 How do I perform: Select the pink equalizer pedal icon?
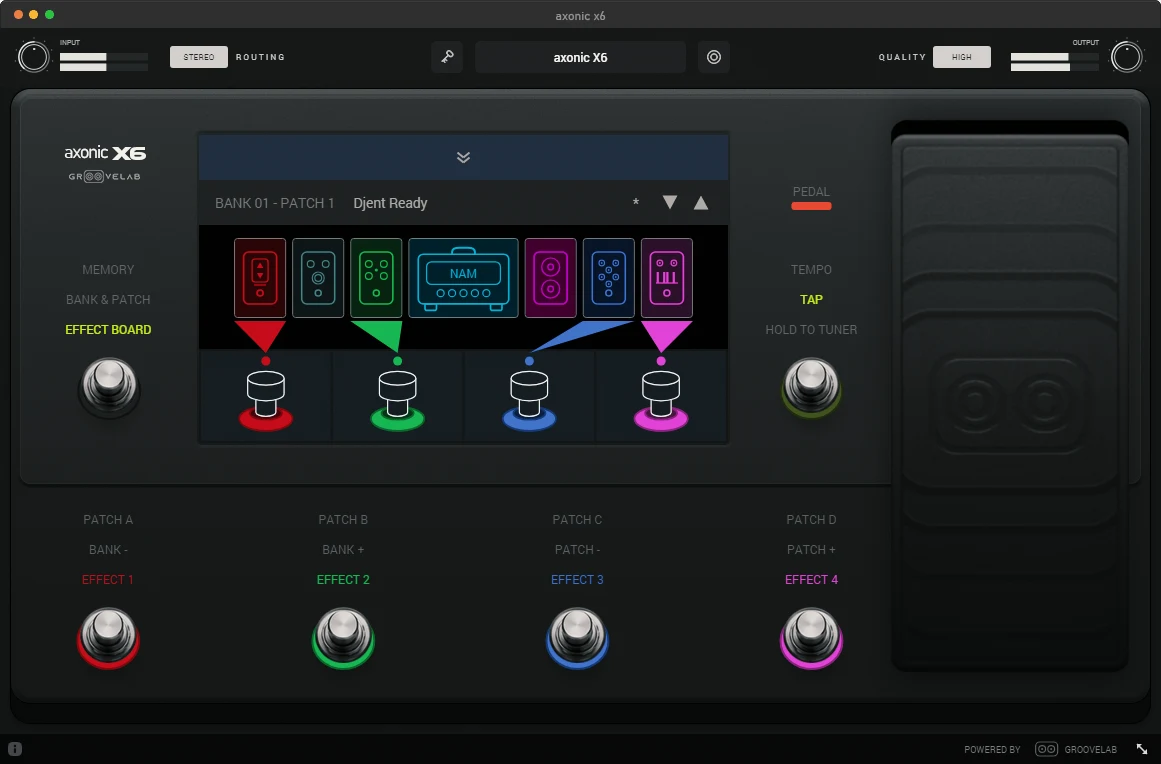[x=666, y=278]
